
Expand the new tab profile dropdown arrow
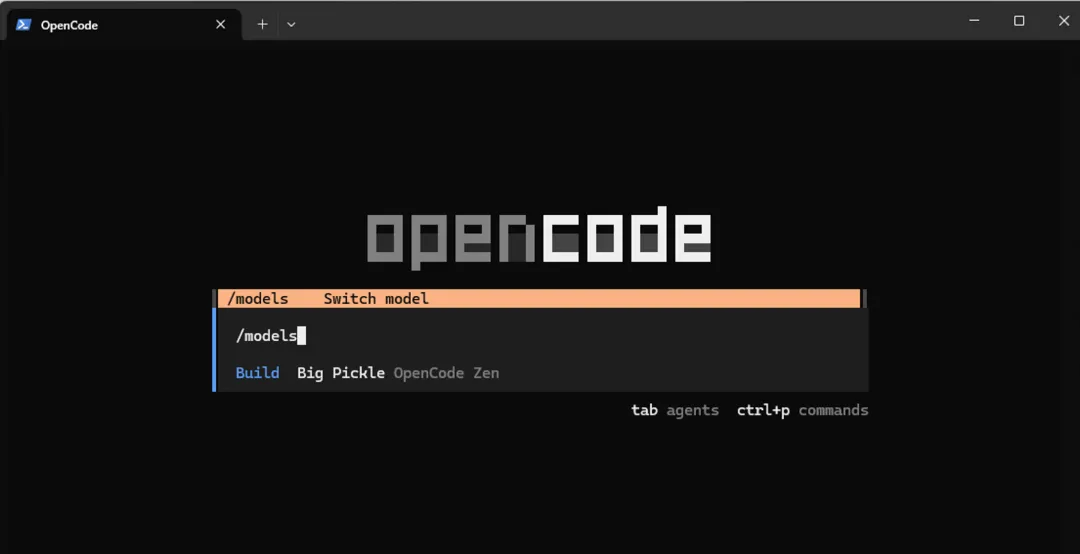[291, 25]
